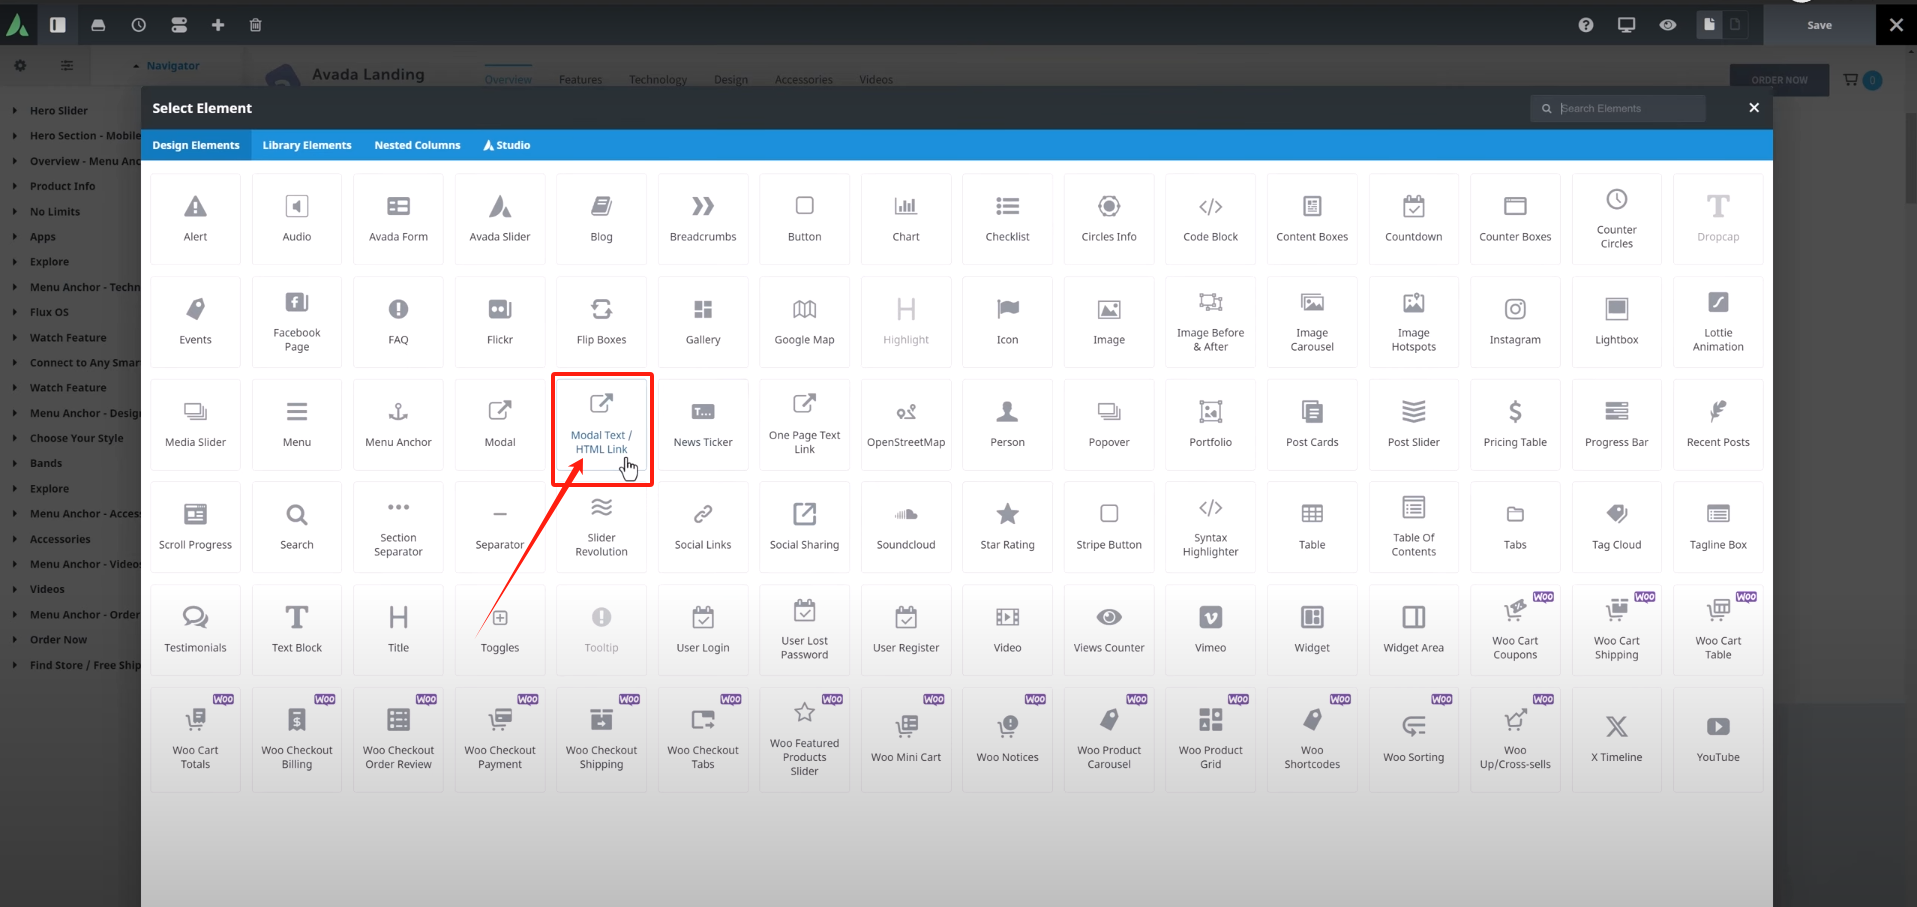Pick the Lottie Animation element

1717,323
